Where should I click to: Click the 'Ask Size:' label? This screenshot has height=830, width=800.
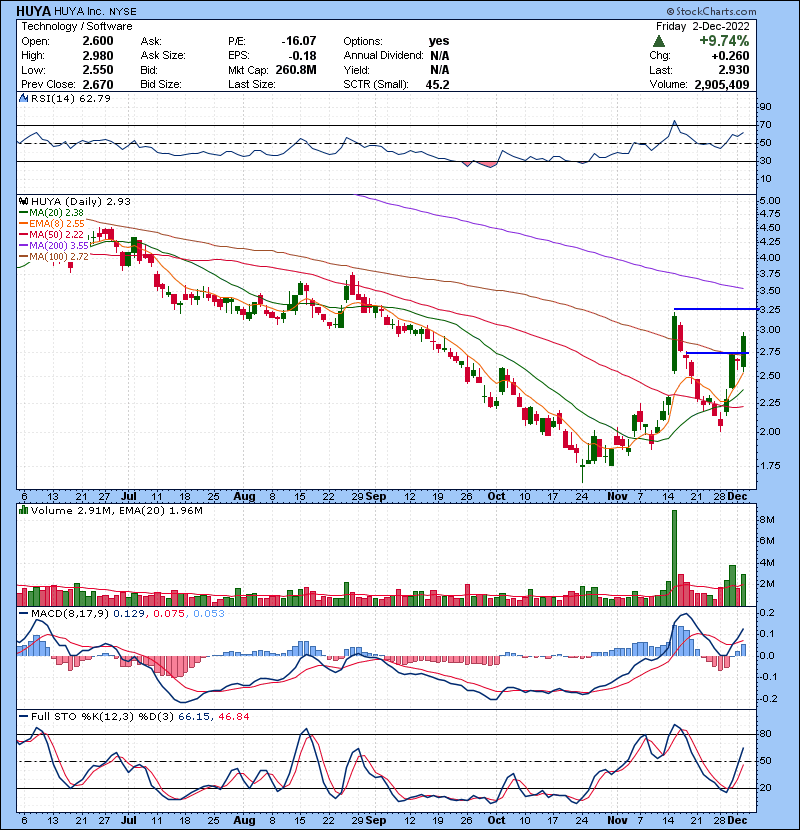point(163,56)
